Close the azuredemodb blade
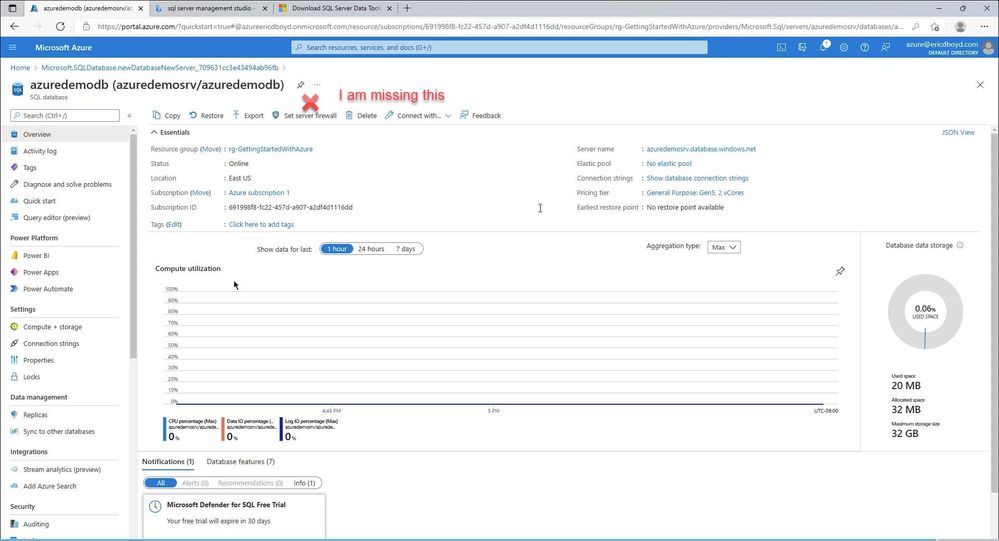The height and width of the screenshot is (541, 999). click(980, 85)
